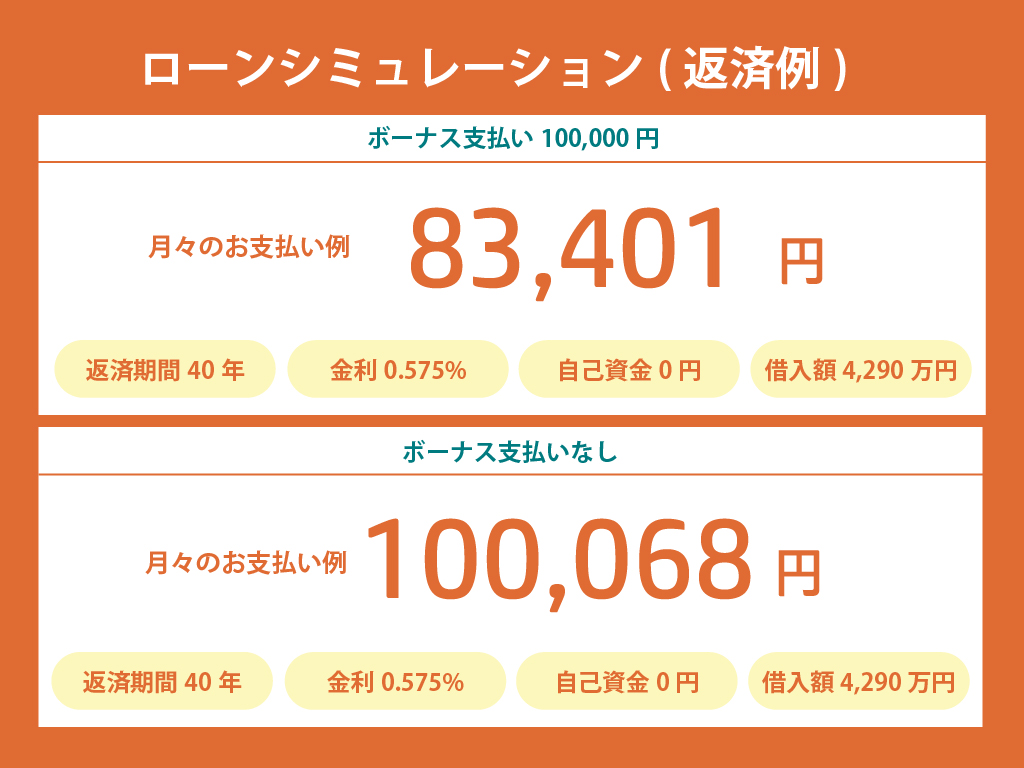This screenshot has width=1024, height=768.
Task: Click 借入額 4,290万円 pill in bonus section
Action: click(861, 370)
